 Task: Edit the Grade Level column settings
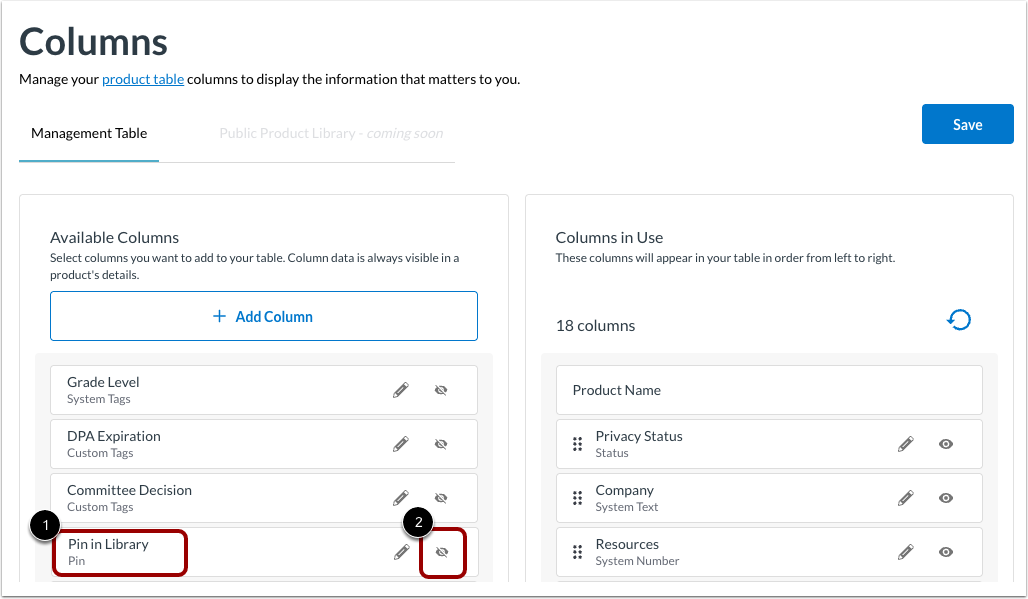400,389
